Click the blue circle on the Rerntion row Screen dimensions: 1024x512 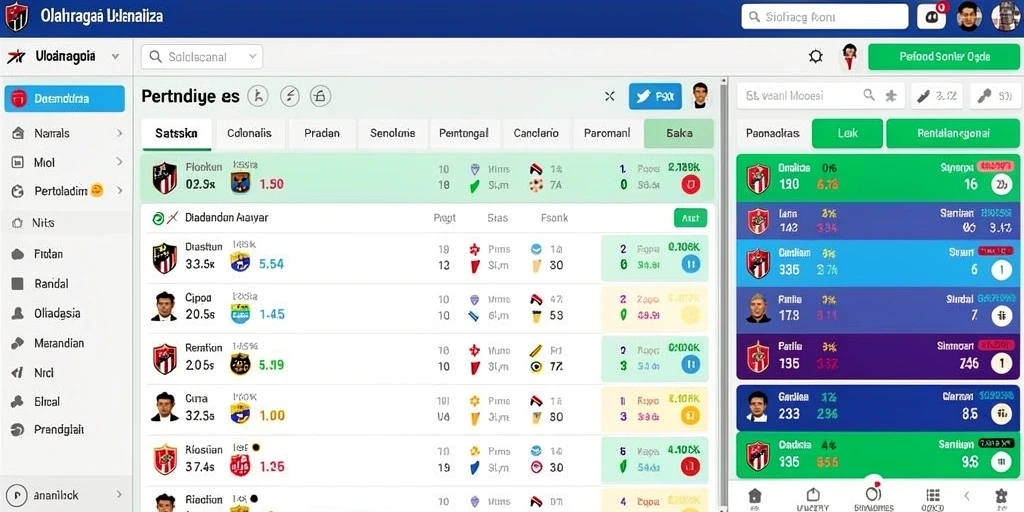pyautogui.click(x=691, y=364)
